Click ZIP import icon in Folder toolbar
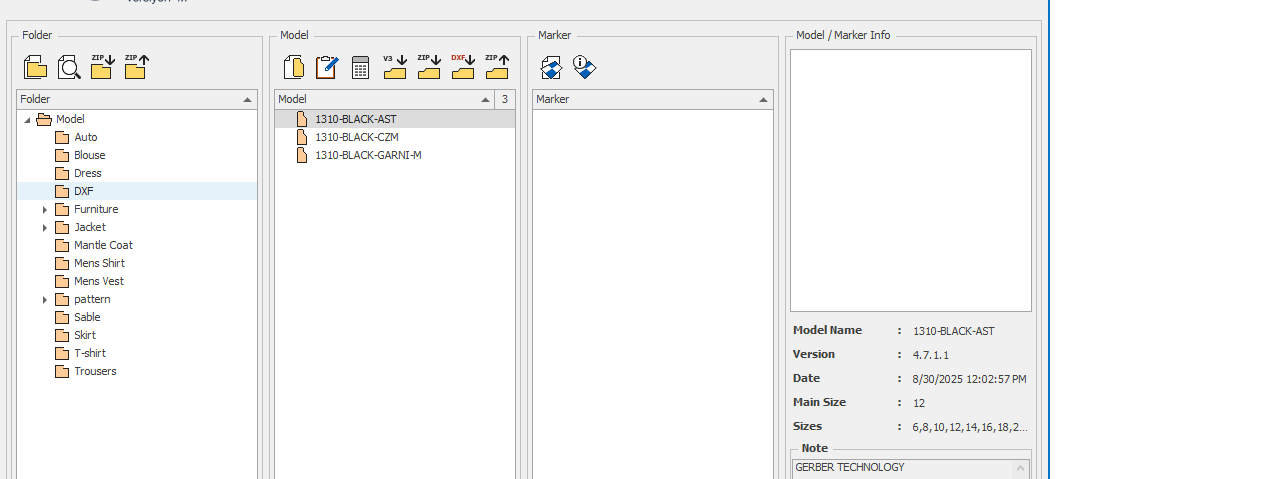 [x=102, y=67]
